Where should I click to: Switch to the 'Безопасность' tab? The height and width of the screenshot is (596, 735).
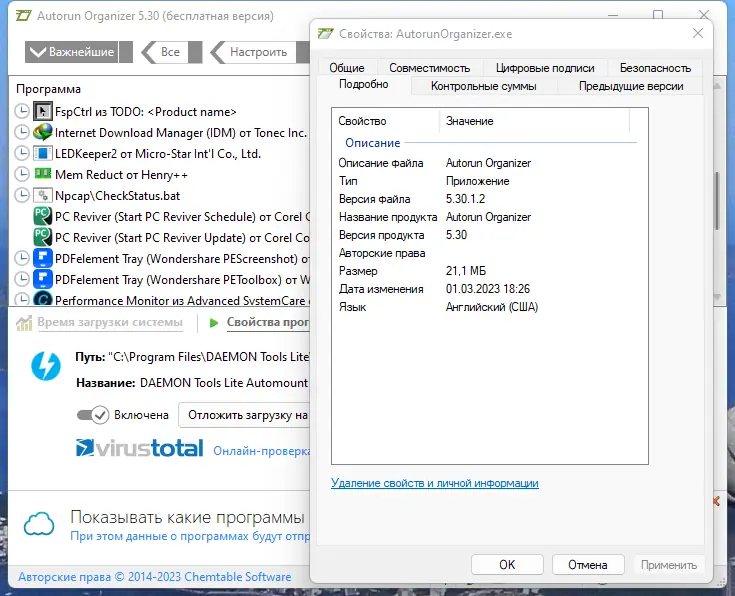click(x=655, y=68)
